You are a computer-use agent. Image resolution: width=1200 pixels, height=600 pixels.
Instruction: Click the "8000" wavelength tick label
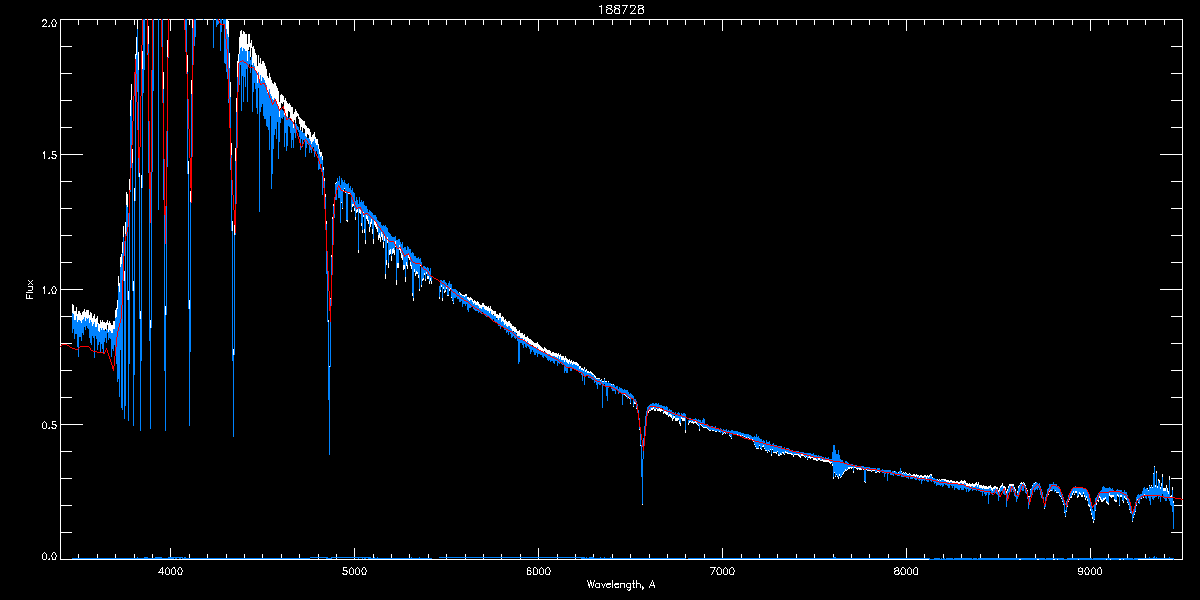point(906,571)
